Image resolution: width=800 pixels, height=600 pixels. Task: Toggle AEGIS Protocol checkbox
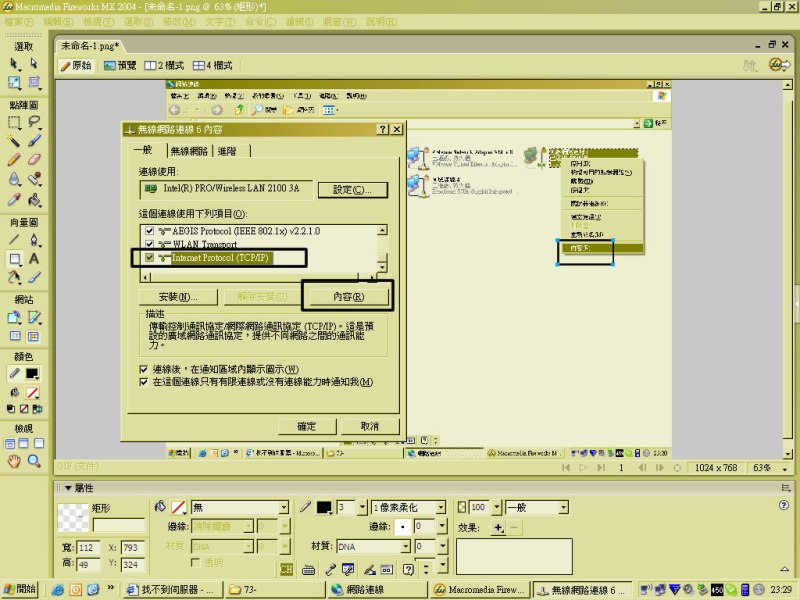coord(149,231)
